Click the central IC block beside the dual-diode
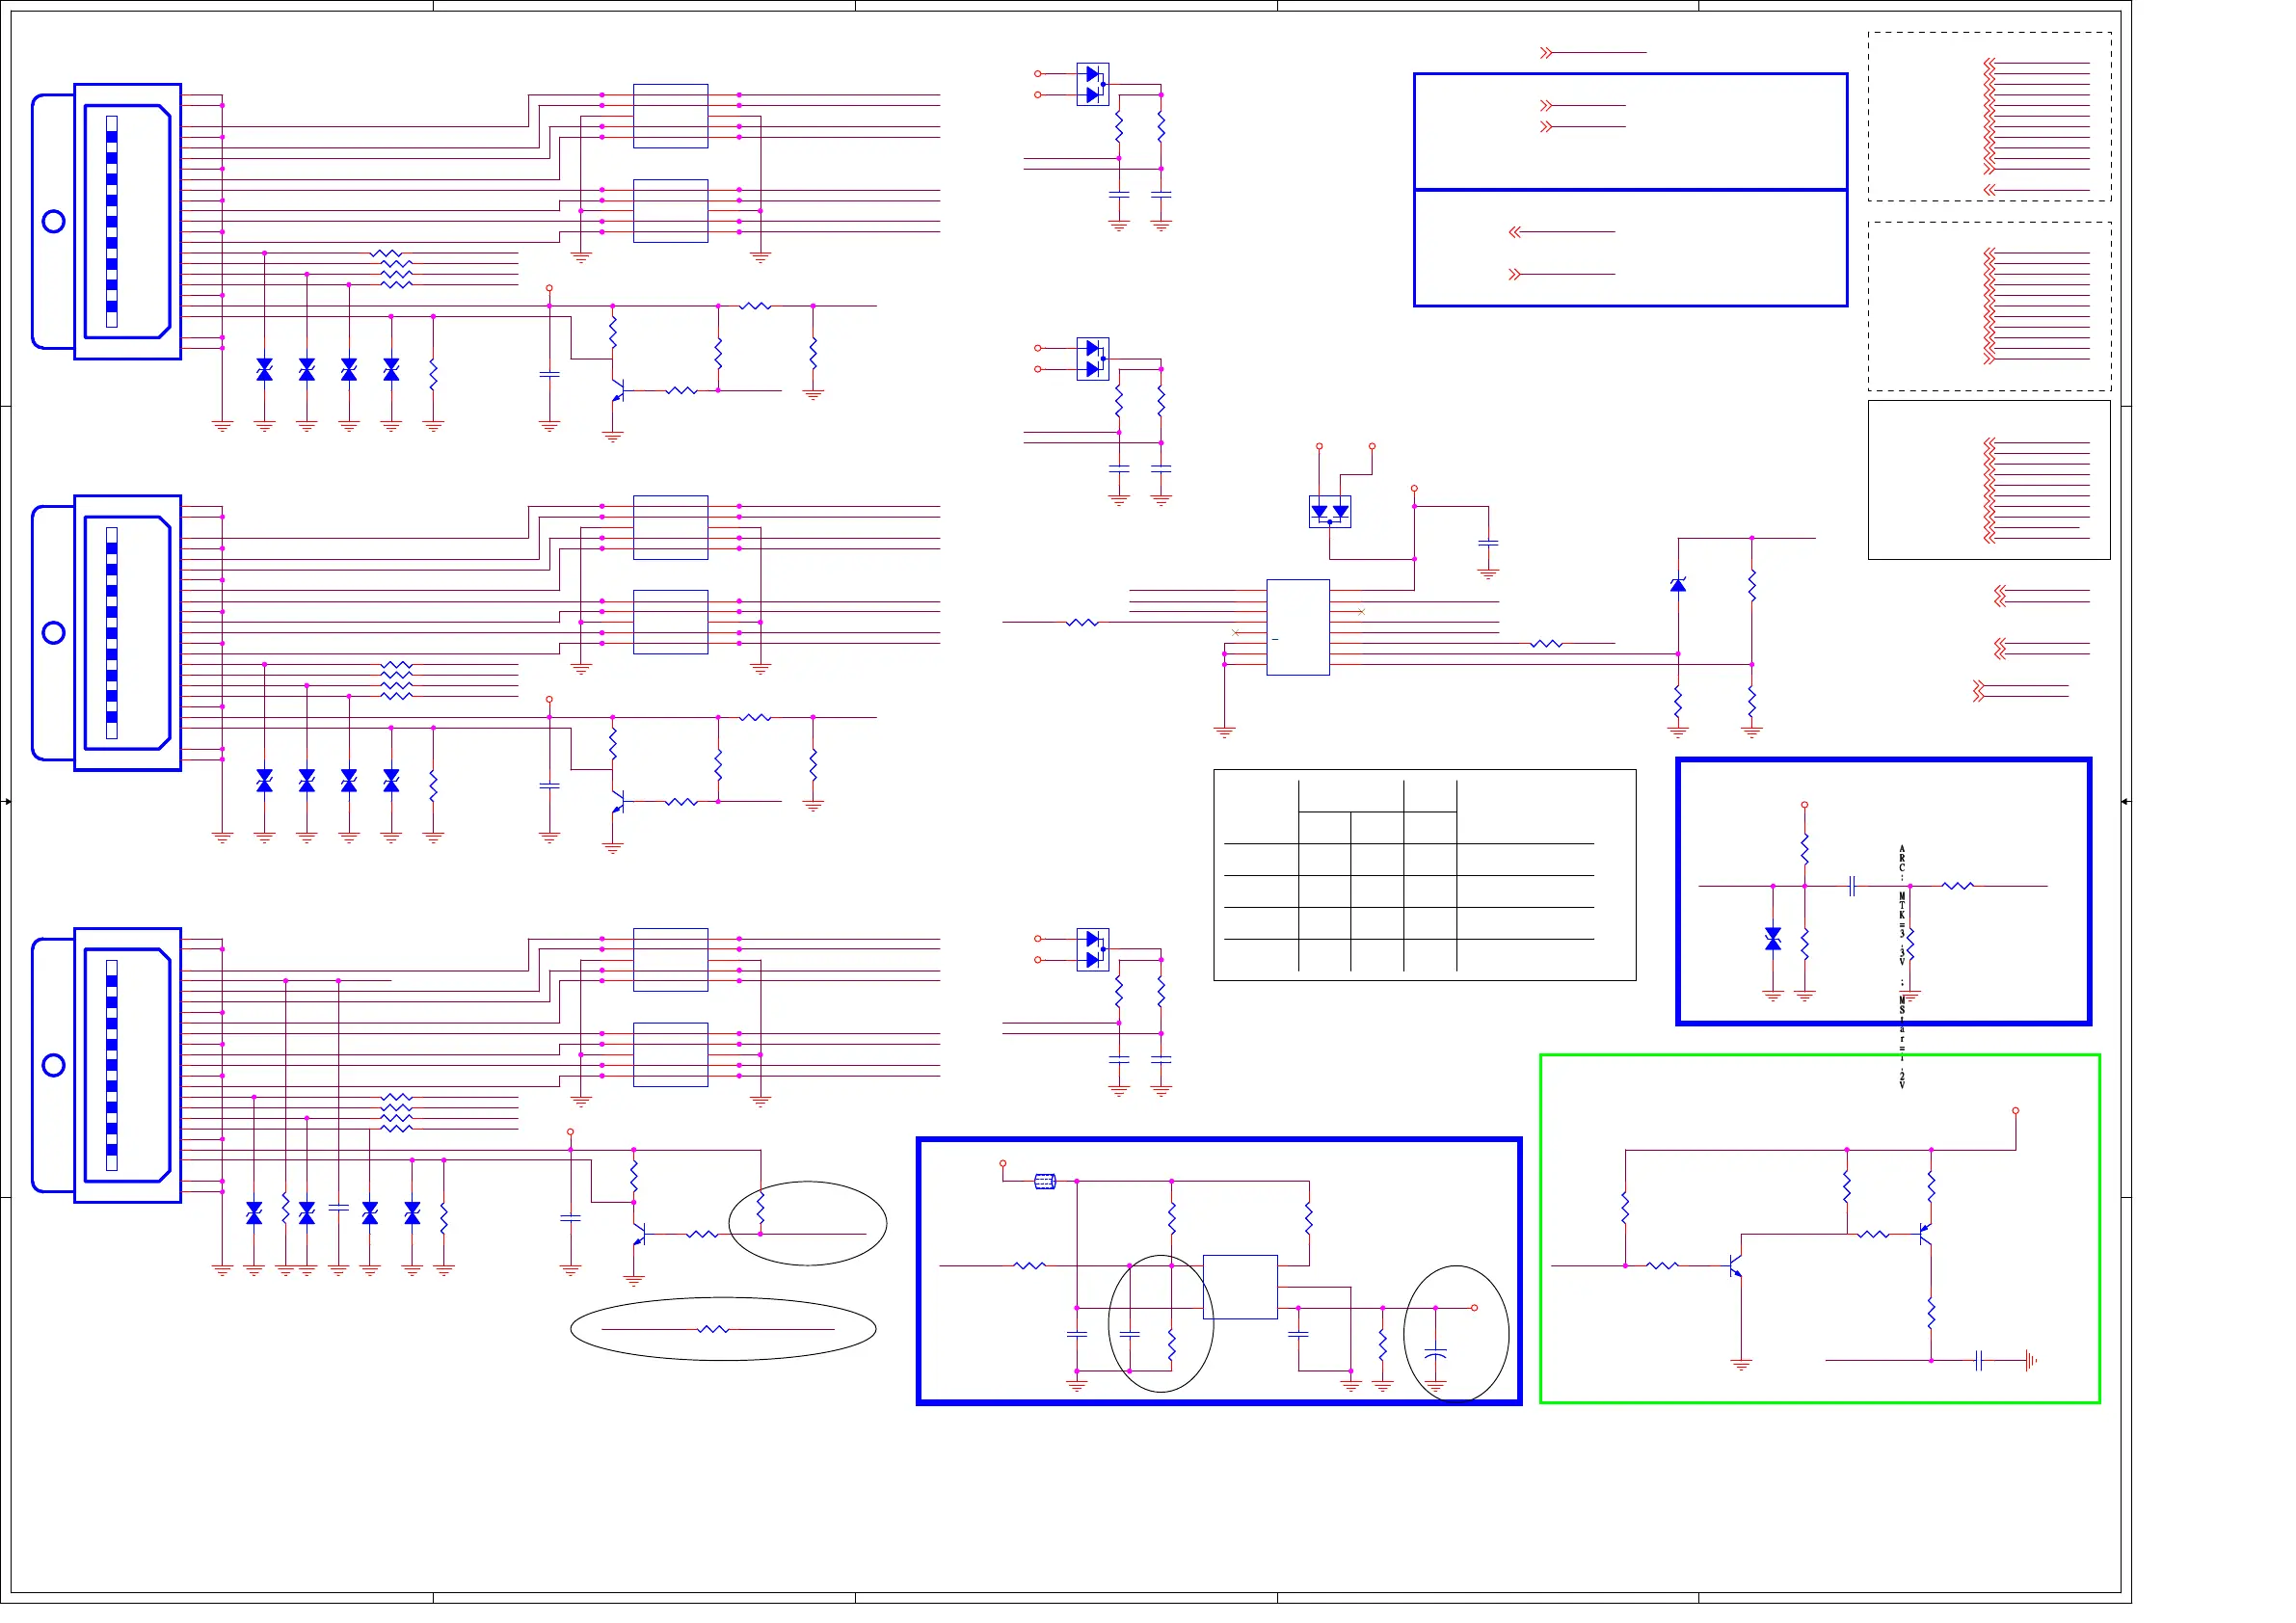Screen dimensions: 2296x1623 coord(1298,627)
